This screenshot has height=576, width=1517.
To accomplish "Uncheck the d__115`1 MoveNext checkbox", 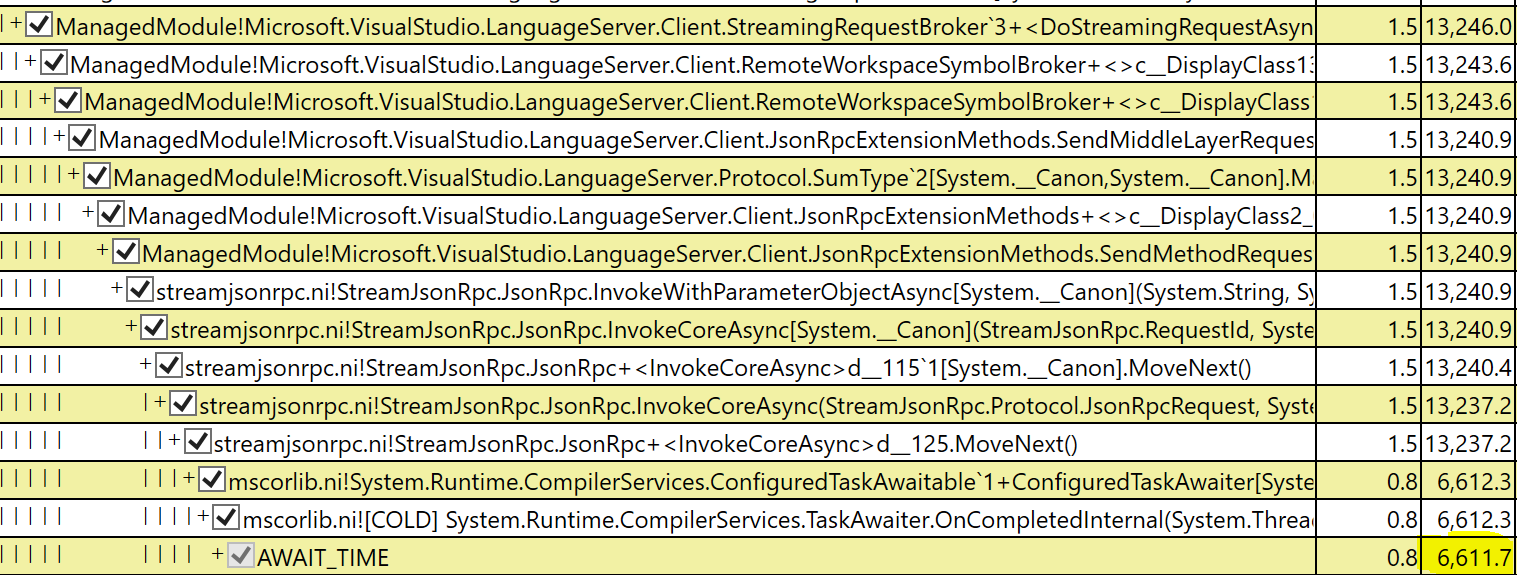I will (169, 367).
